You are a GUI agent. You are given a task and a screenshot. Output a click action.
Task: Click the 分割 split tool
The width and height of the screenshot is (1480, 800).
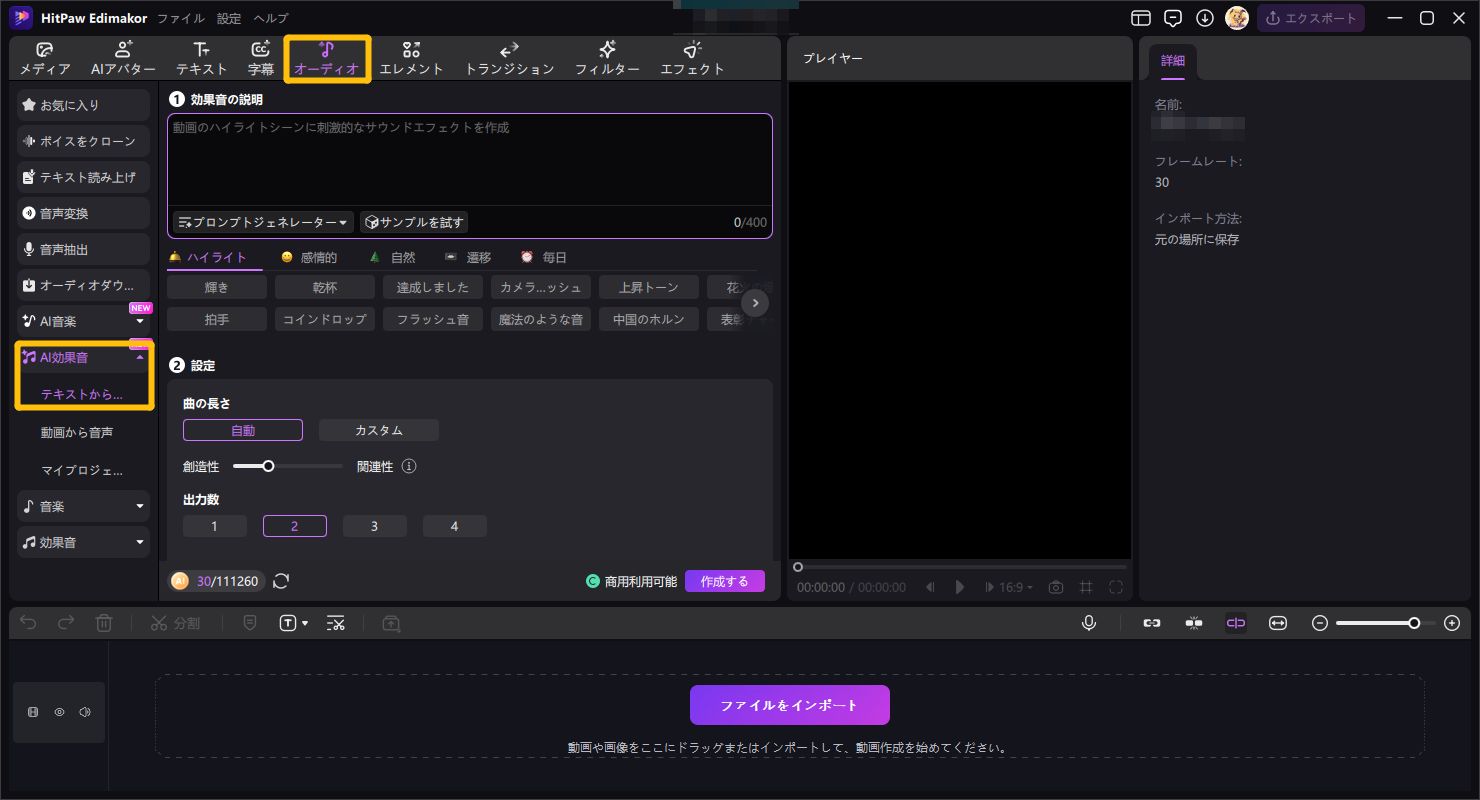(x=176, y=623)
